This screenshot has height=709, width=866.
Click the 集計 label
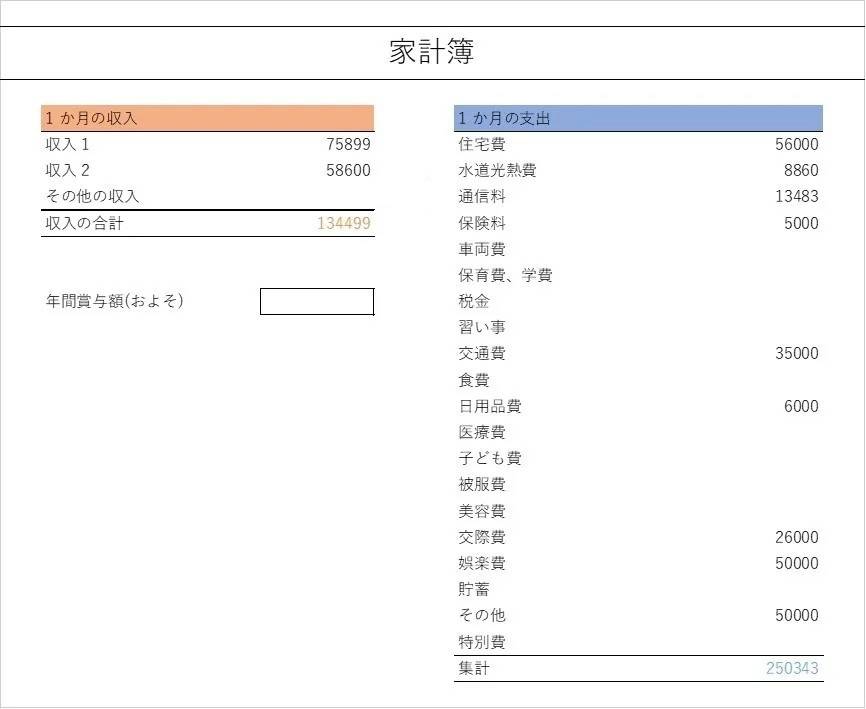pyautogui.click(x=474, y=669)
